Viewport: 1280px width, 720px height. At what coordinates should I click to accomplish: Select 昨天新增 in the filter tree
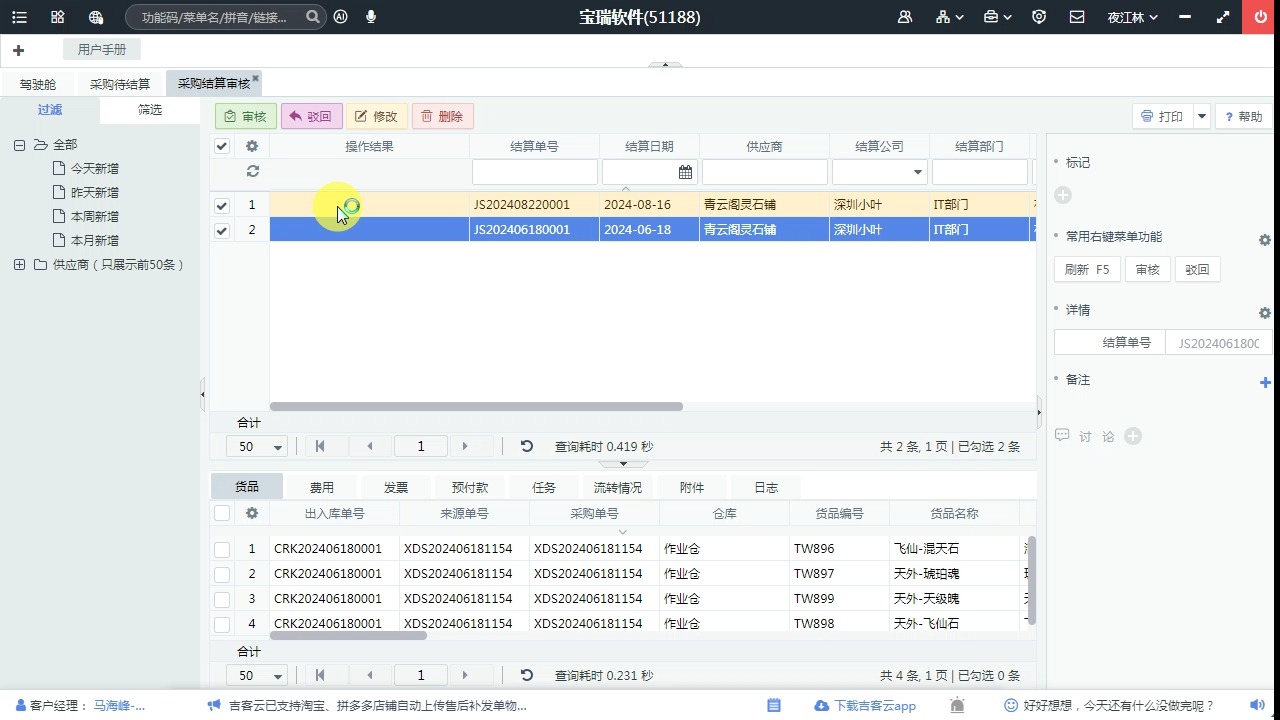[95, 193]
